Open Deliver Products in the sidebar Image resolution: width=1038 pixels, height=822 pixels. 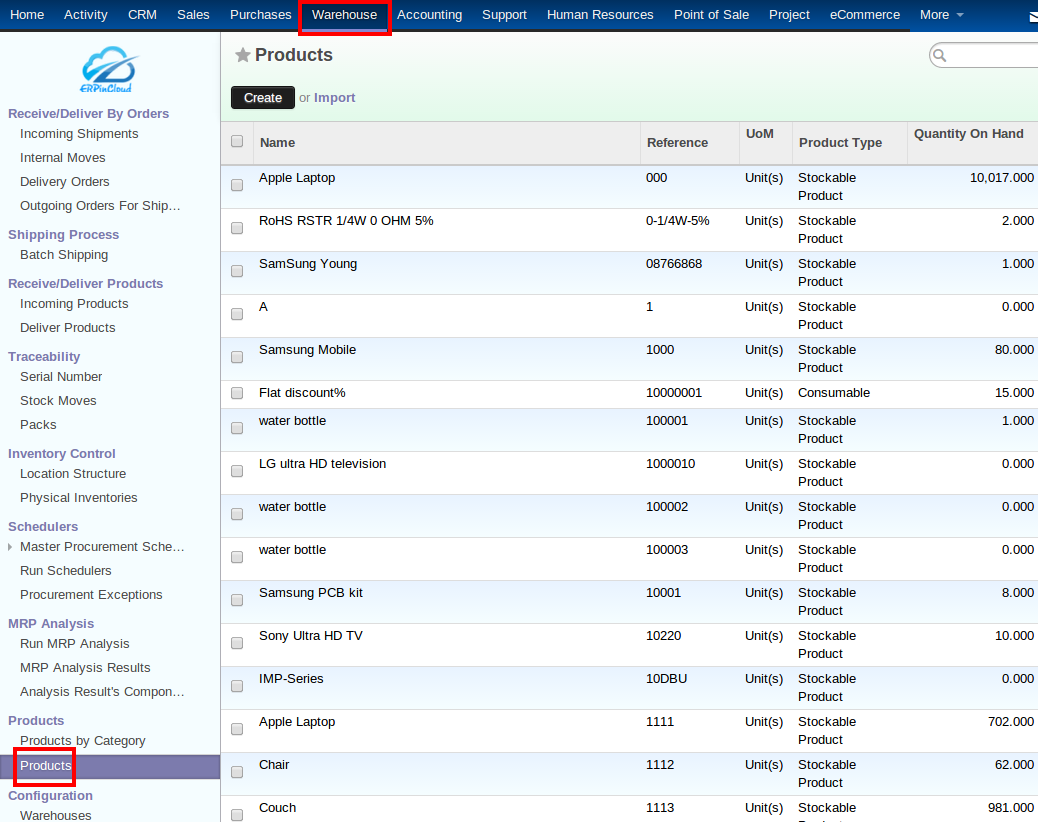68,328
